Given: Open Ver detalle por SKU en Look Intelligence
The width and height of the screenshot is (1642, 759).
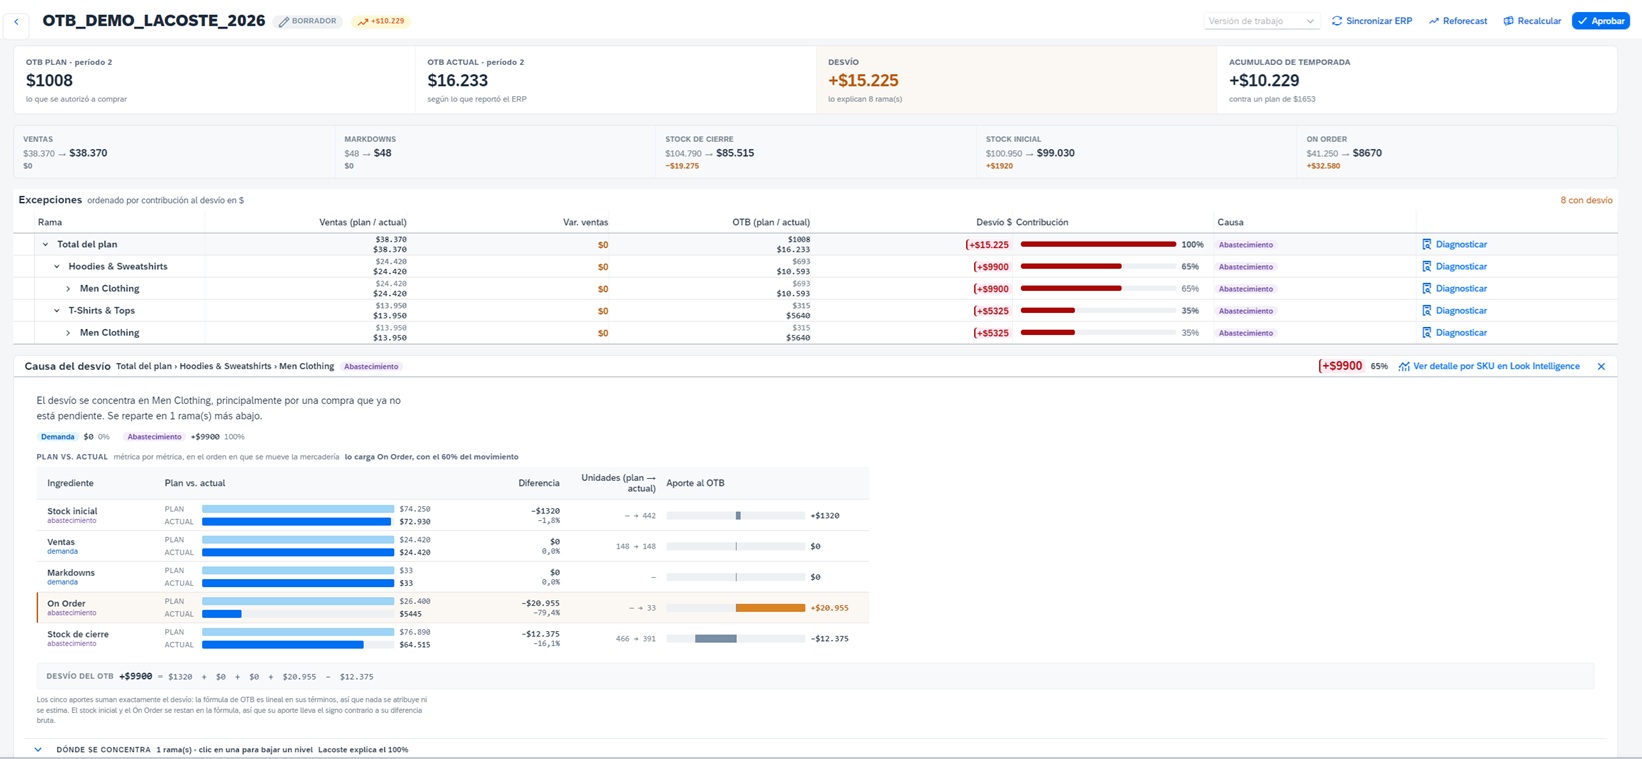Looking at the screenshot, I should (1489, 366).
